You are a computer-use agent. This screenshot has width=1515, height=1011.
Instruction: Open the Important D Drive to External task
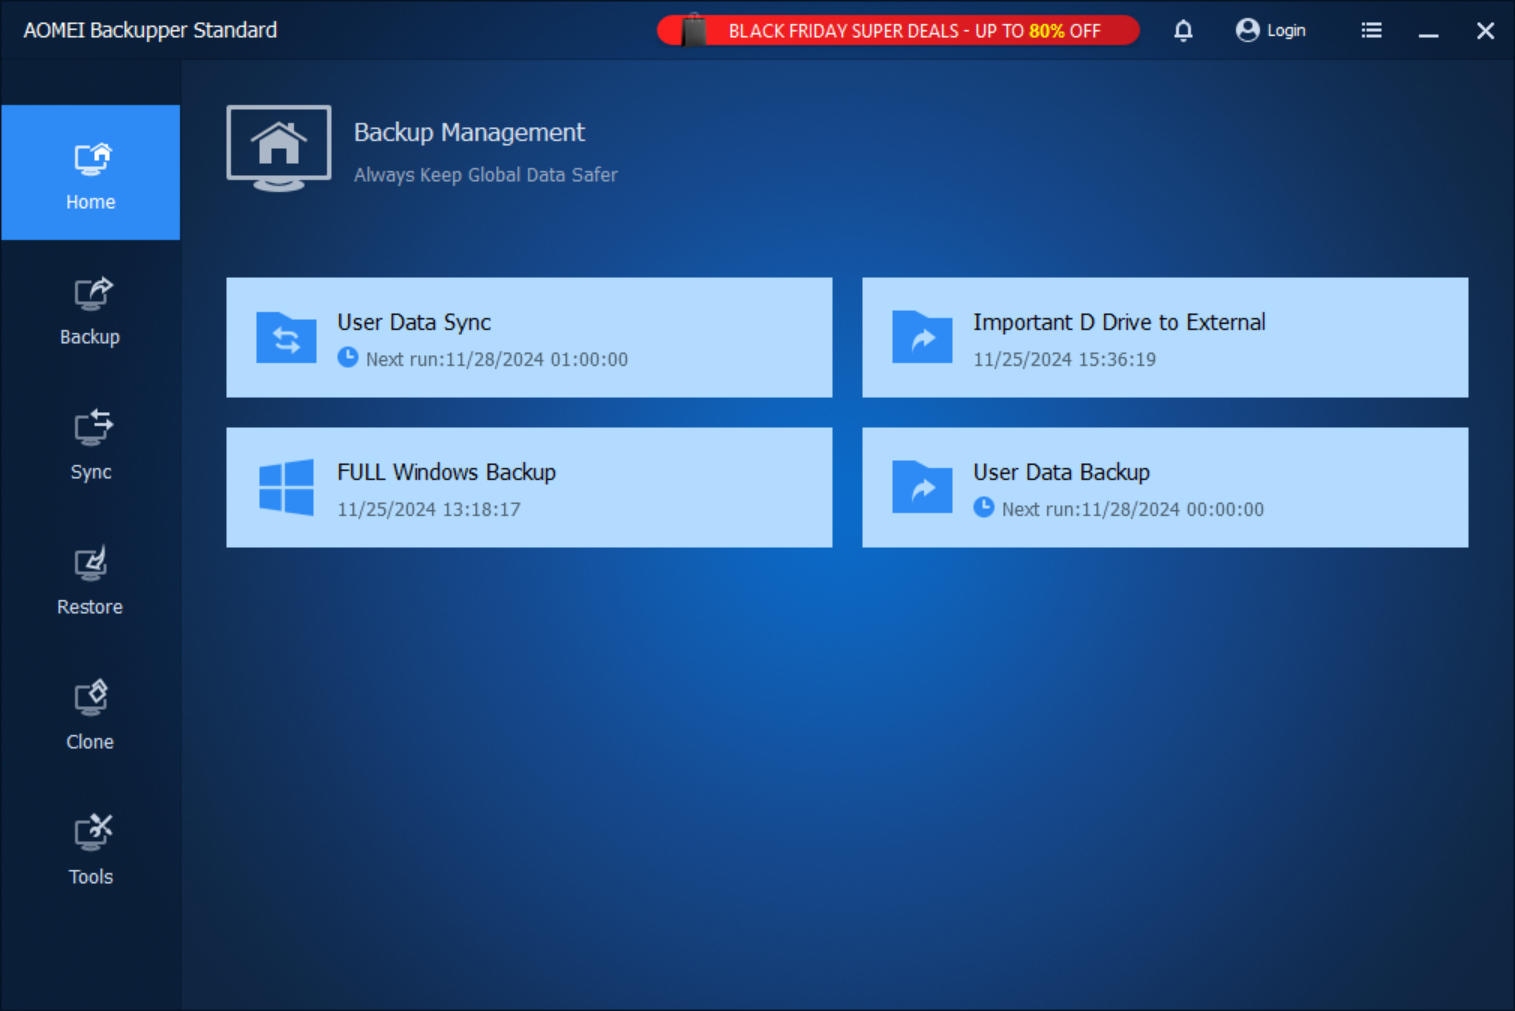click(x=1165, y=337)
